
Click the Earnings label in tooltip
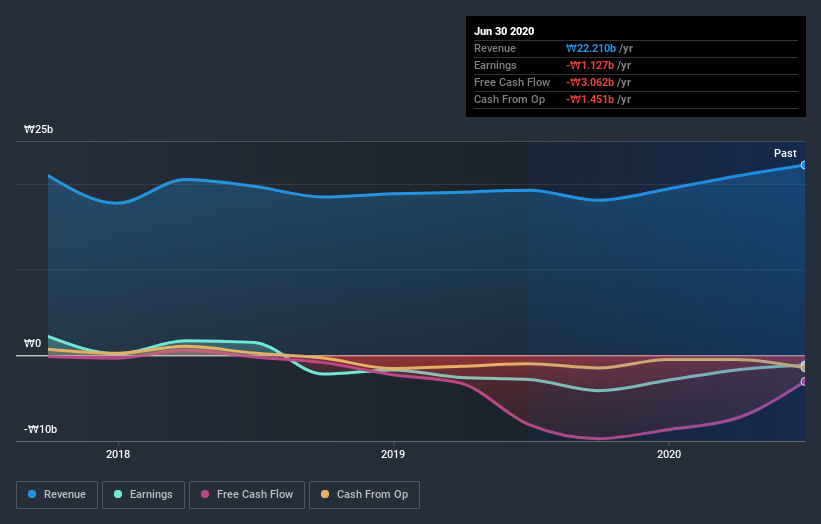495,65
